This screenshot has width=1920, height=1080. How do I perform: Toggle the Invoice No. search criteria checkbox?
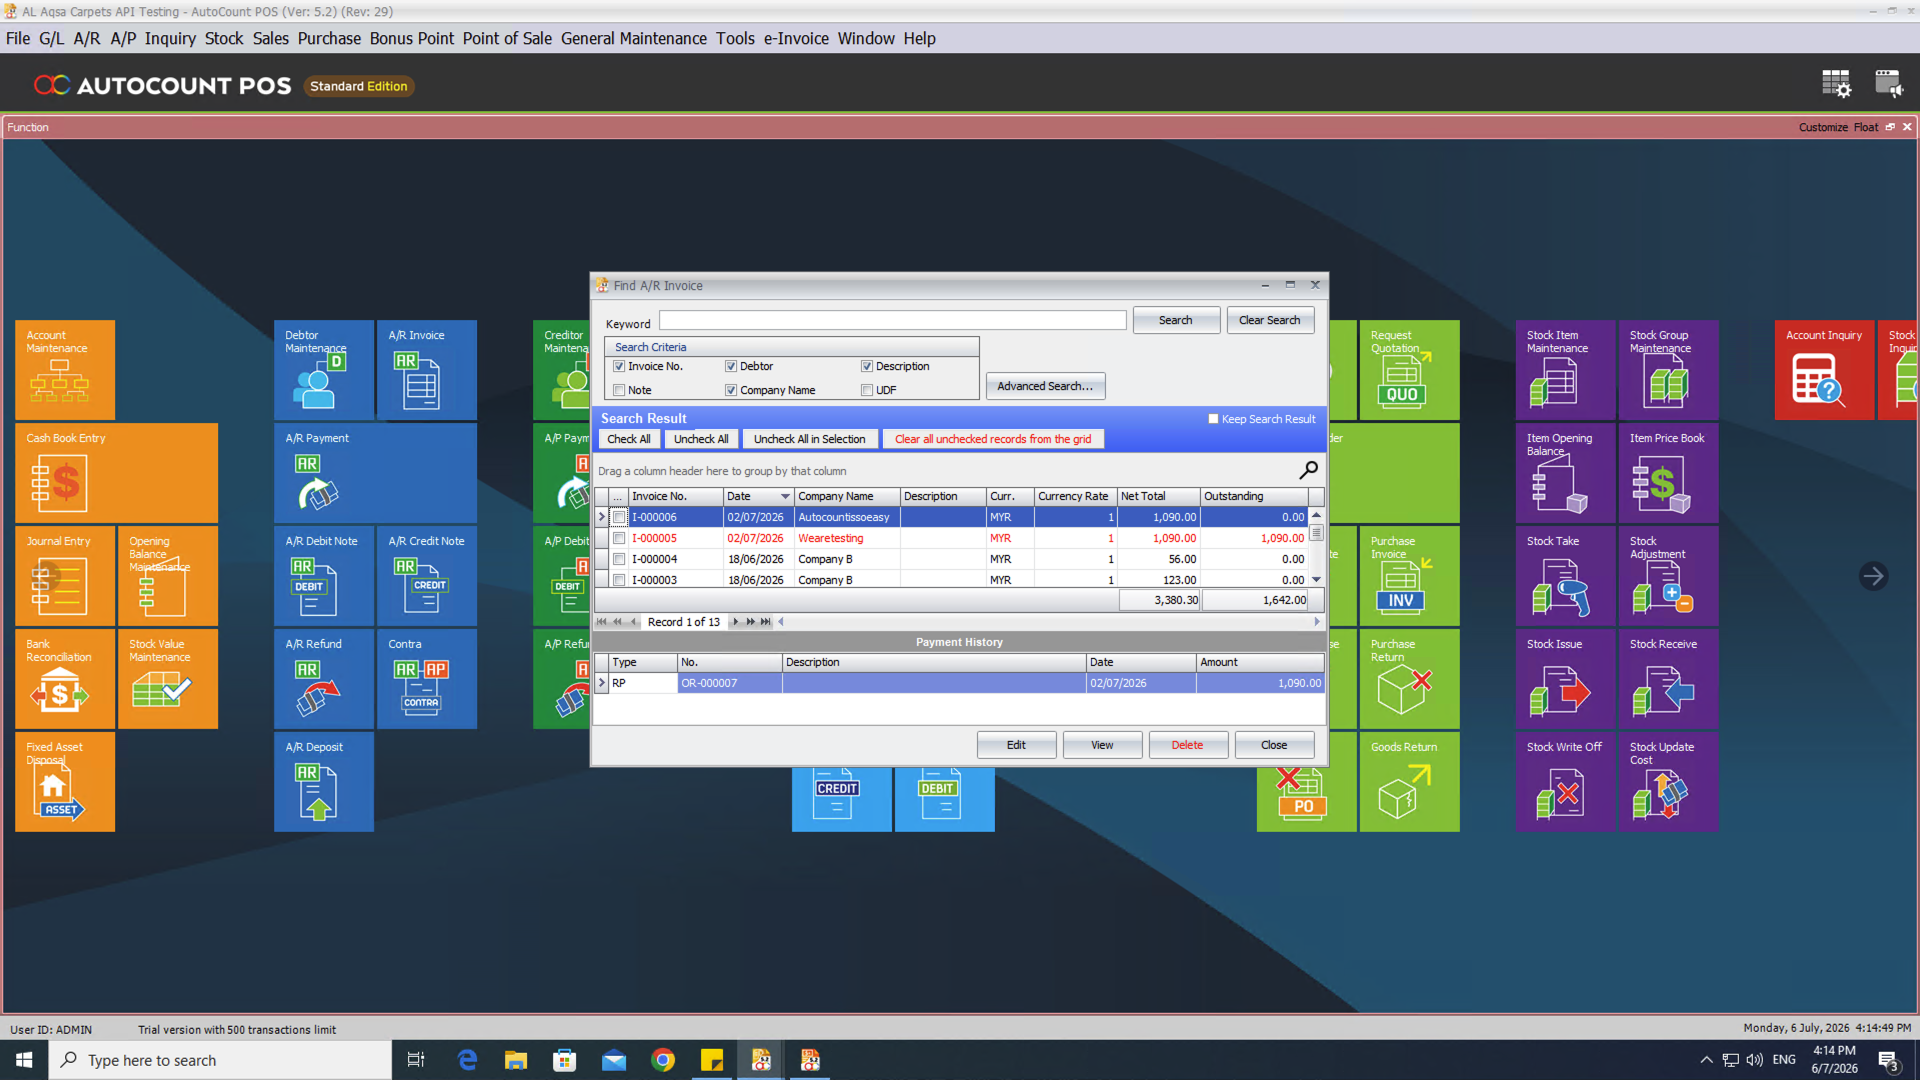click(619, 366)
